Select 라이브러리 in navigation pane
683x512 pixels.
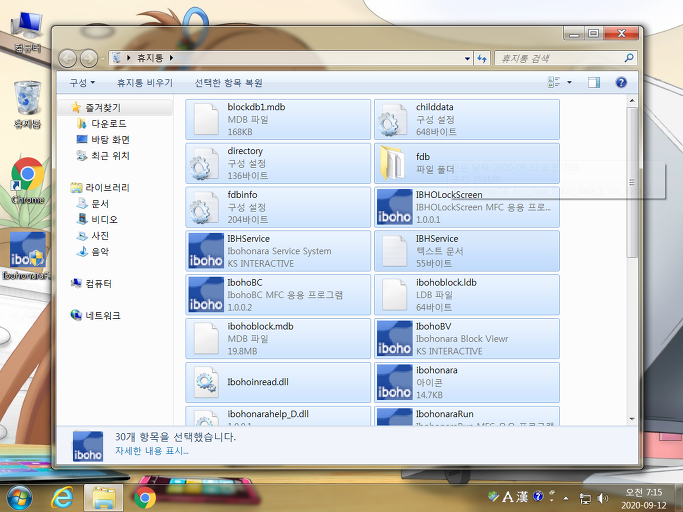[x=107, y=187]
